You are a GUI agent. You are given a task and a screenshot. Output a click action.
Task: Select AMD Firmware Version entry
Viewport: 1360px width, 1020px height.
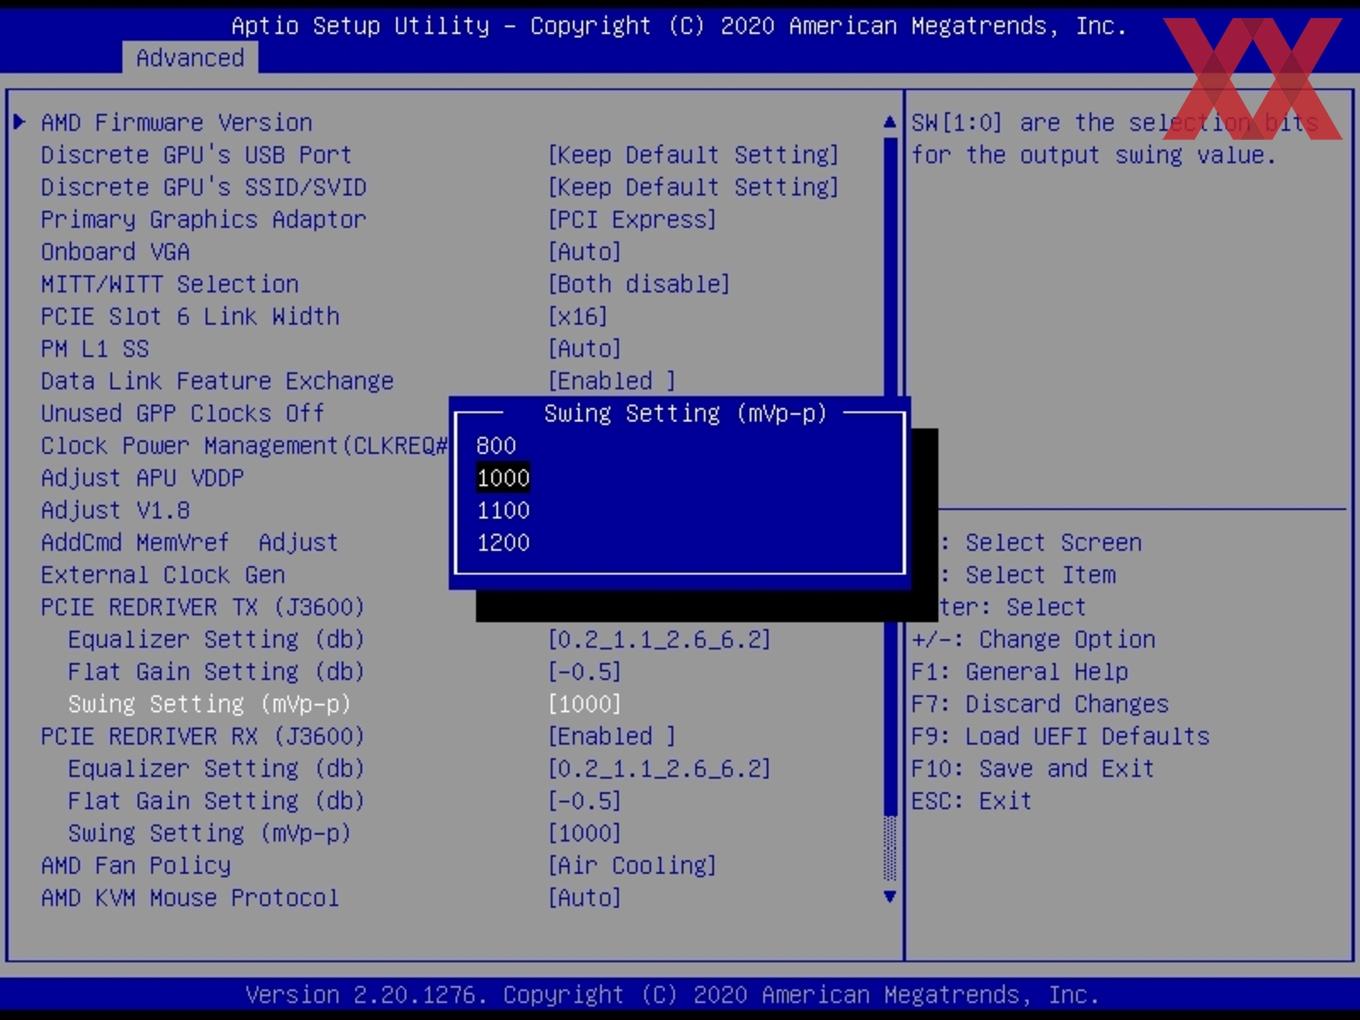177,122
